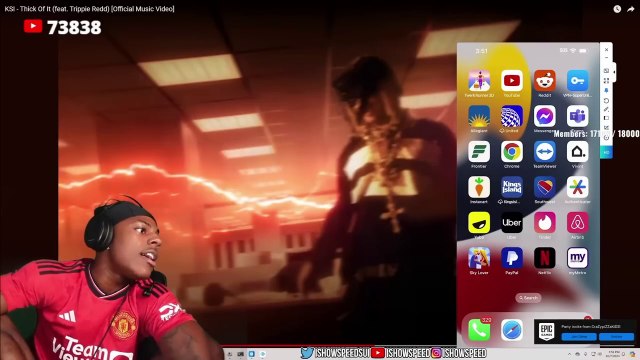The width and height of the screenshot is (640, 360).
Task: Click the share arrow on the YouTube video
Action: (630, 9)
